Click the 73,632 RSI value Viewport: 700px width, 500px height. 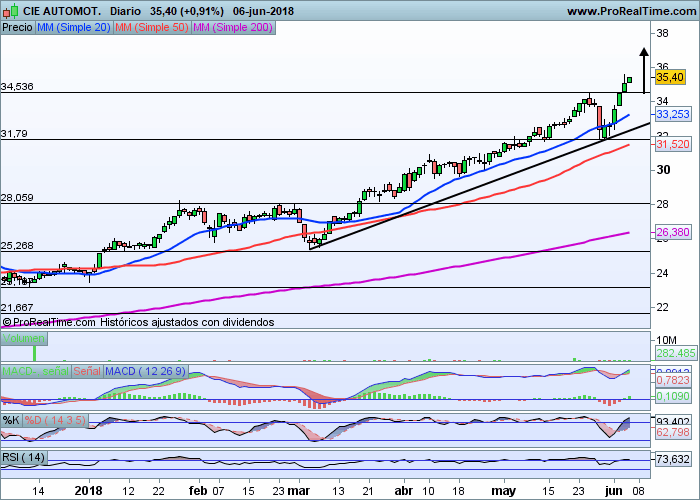pyautogui.click(x=673, y=459)
